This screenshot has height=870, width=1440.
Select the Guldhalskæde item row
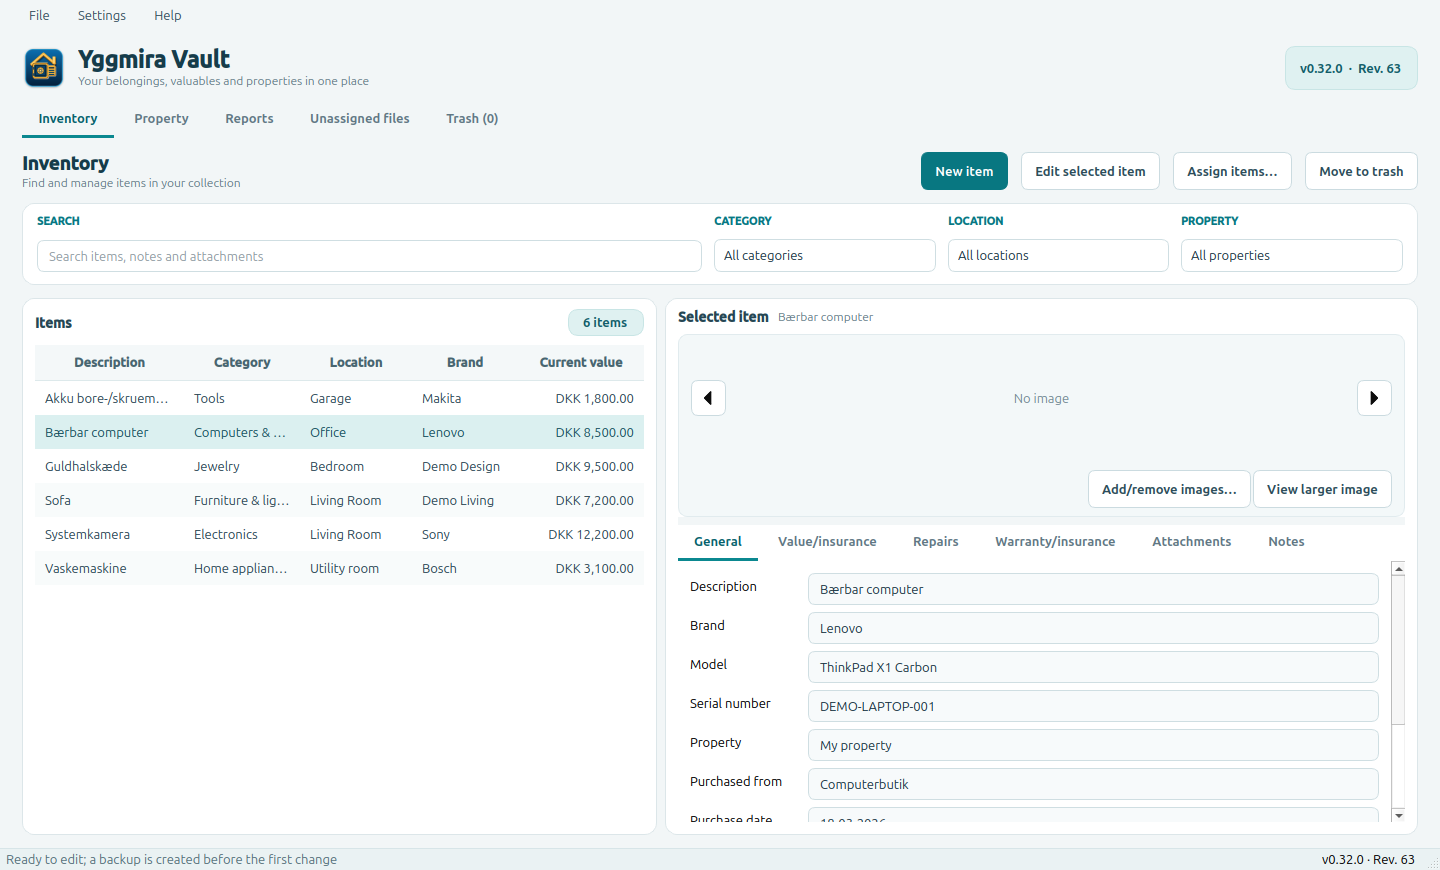(x=339, y=466)
